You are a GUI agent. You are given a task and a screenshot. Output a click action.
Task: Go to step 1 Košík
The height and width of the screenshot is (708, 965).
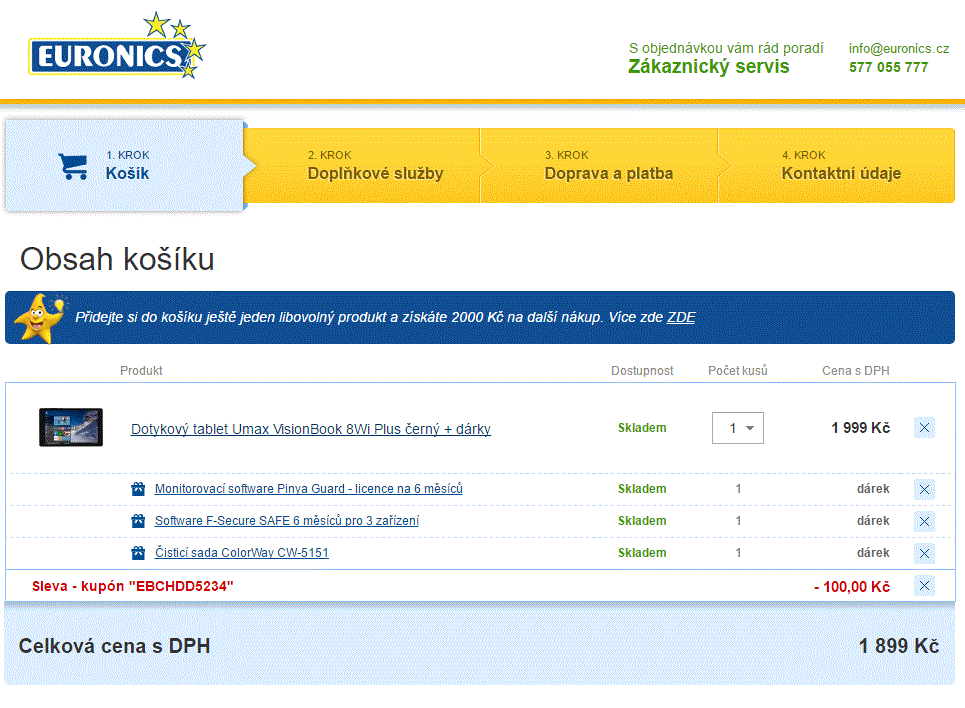tap(124, 166)
